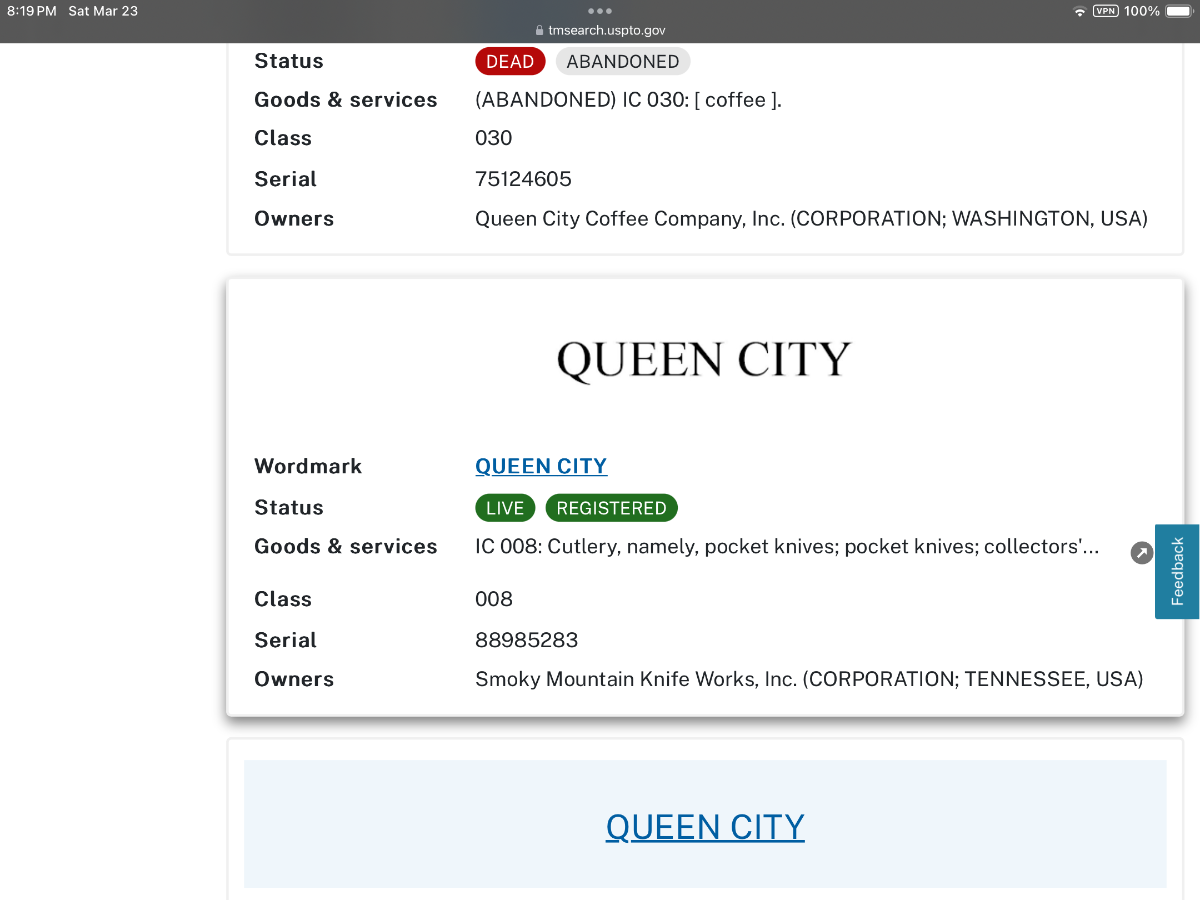Click the REGISTERED status badge
Image resolution: width=1200 pixels, height=900 pixels.
pos(611,508)
